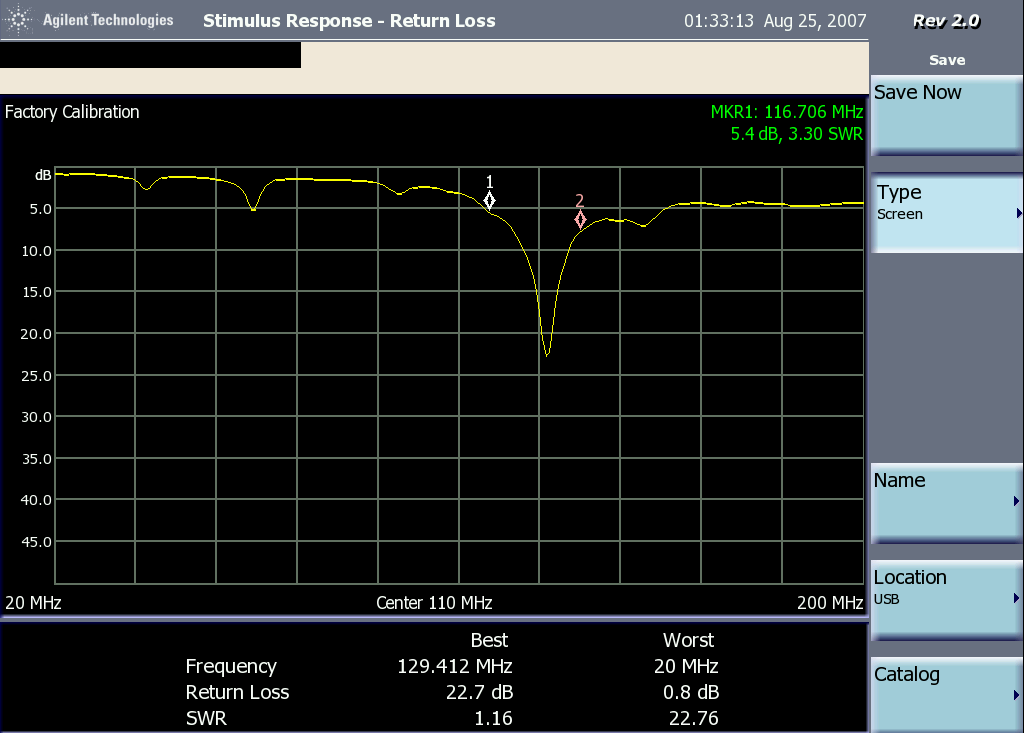Click the Factory Calibration label
The image size is (1024, 733).
click(x=72, y=112)
